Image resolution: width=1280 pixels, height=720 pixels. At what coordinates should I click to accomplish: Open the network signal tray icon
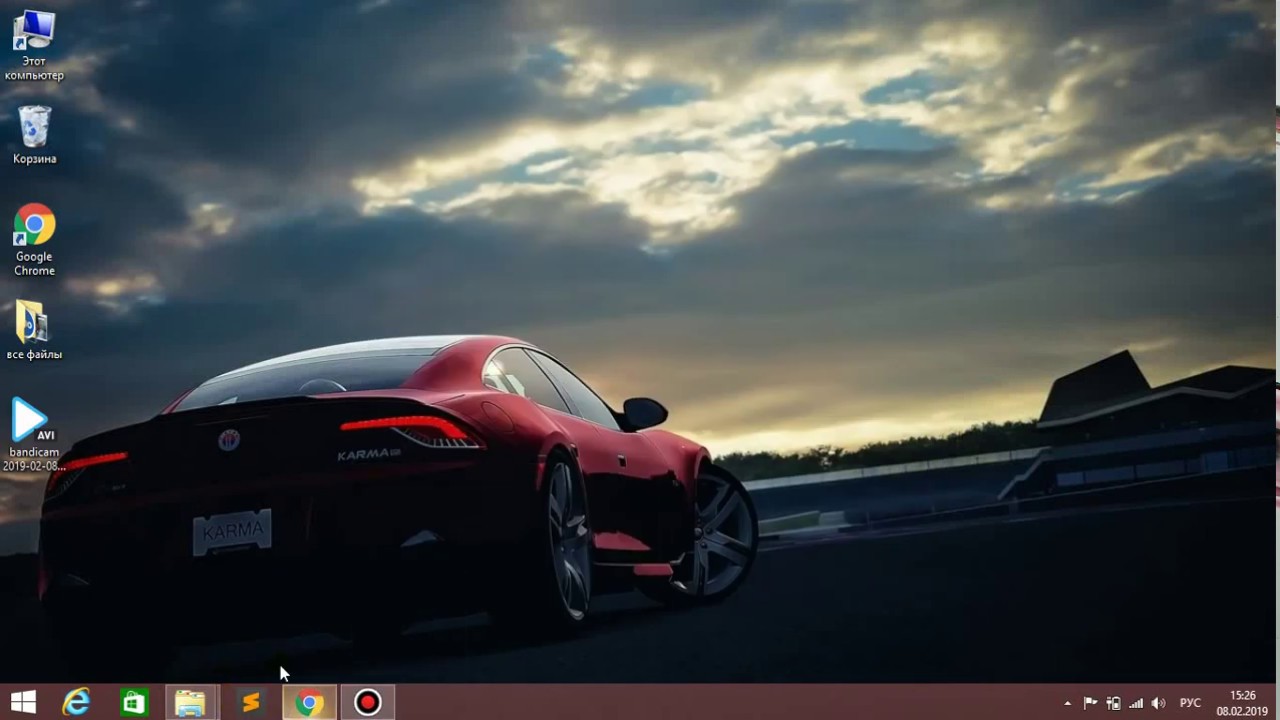point(1135,703)
